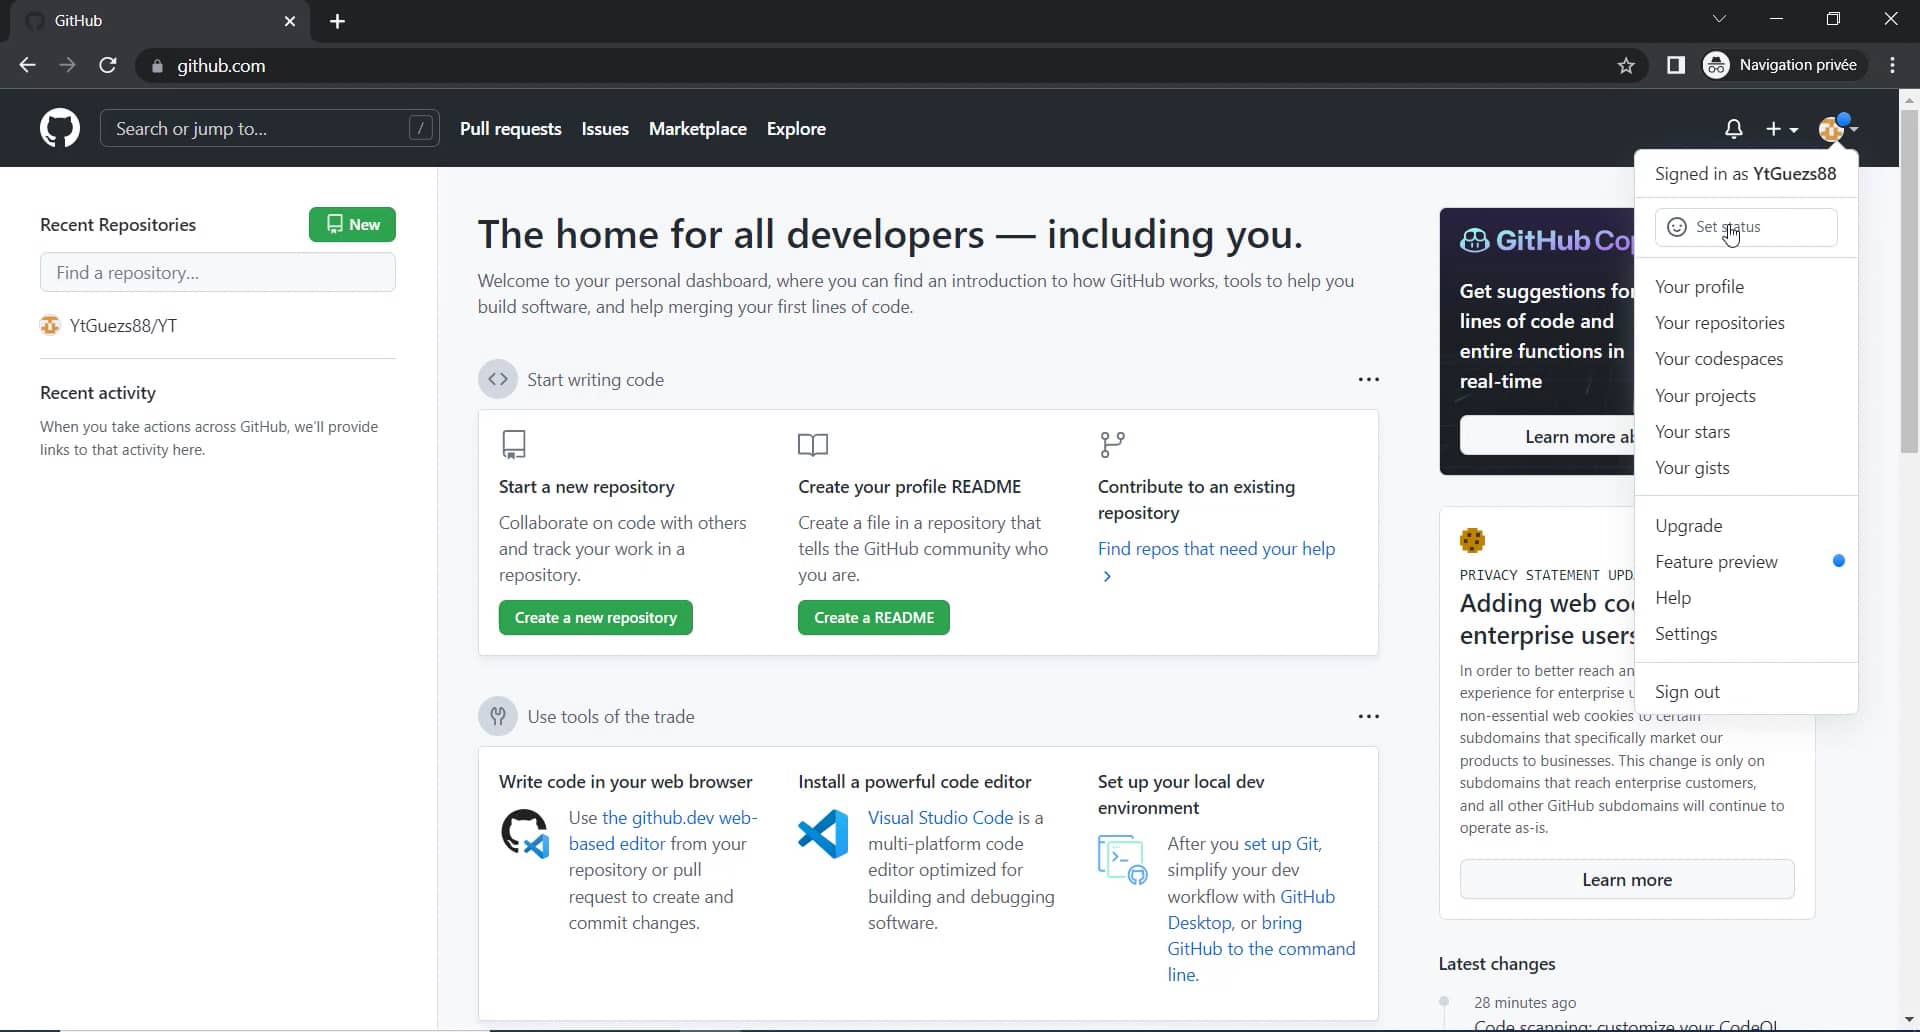The image size is (1920, 1032).
Task: Focus the Search or jump to field
Action: click(270, 128)
